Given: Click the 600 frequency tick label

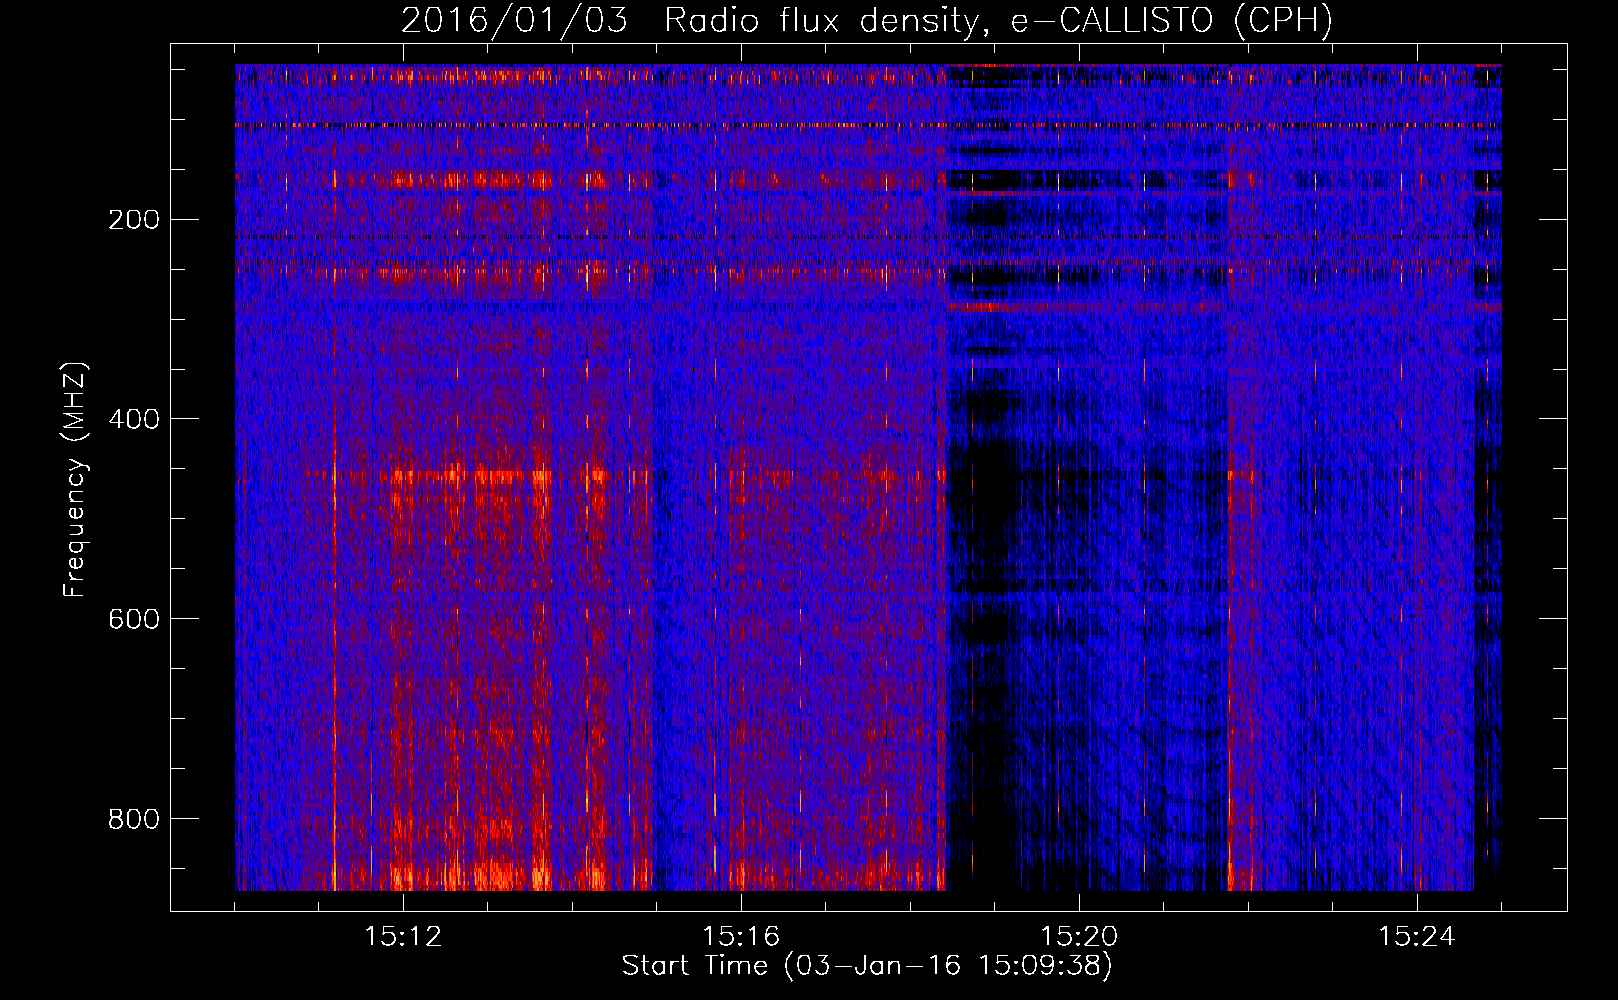Looking at the screenshot, I should click(x=134, y=619).
